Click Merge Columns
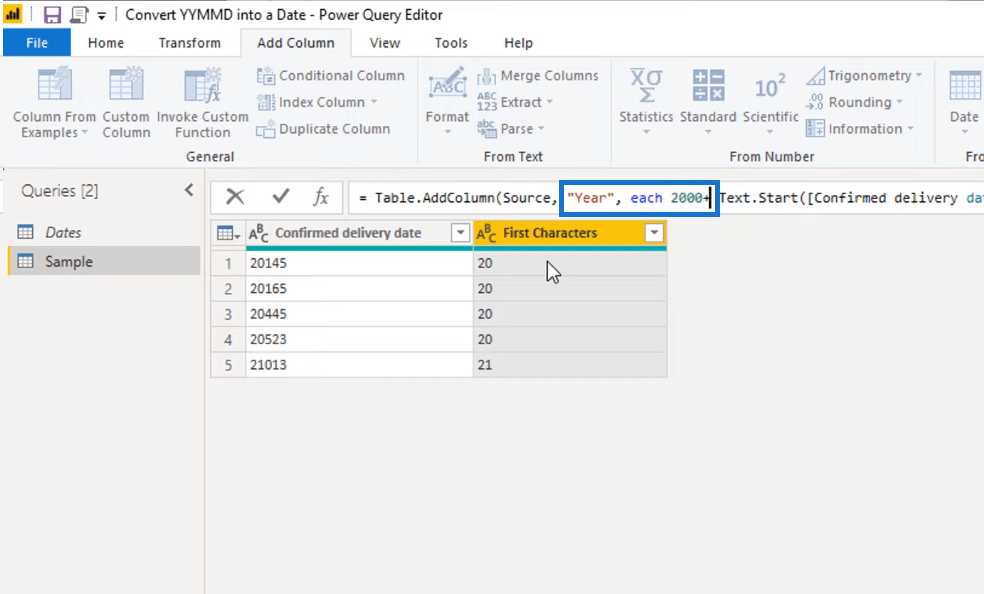 pos(538,75)
